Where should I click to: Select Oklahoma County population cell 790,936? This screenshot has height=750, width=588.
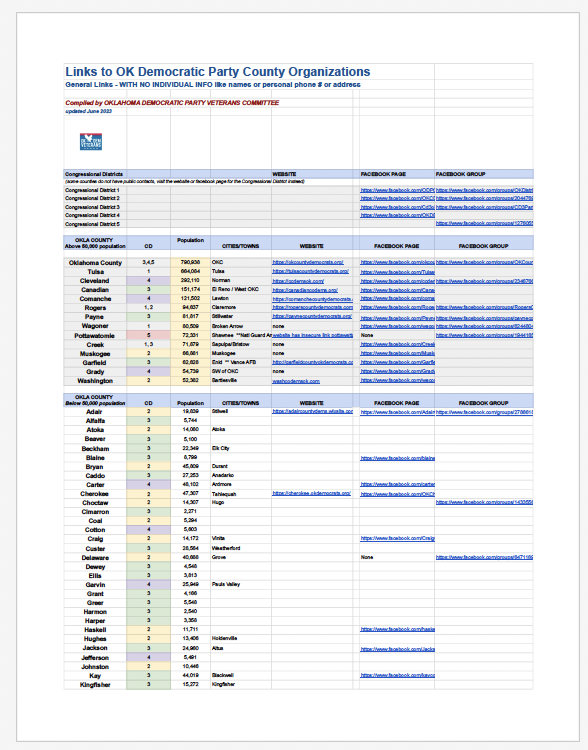point(190,262)
